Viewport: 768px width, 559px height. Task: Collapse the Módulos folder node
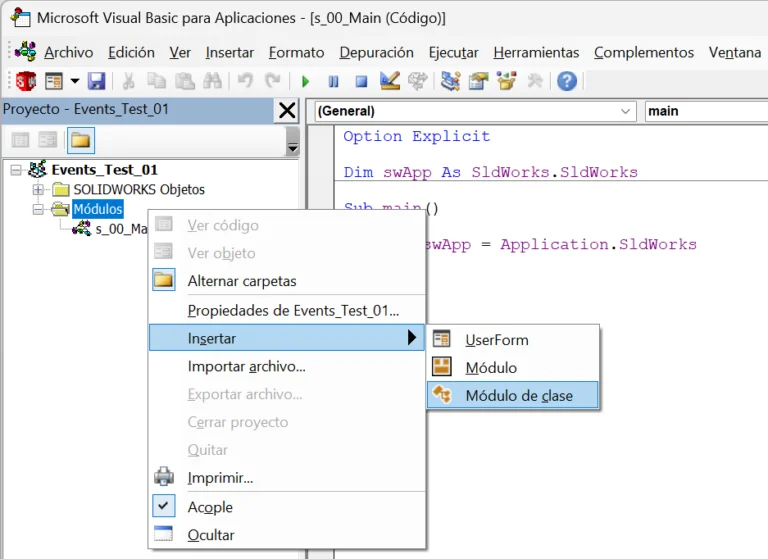pyautogui.click(x=38, y=209)
